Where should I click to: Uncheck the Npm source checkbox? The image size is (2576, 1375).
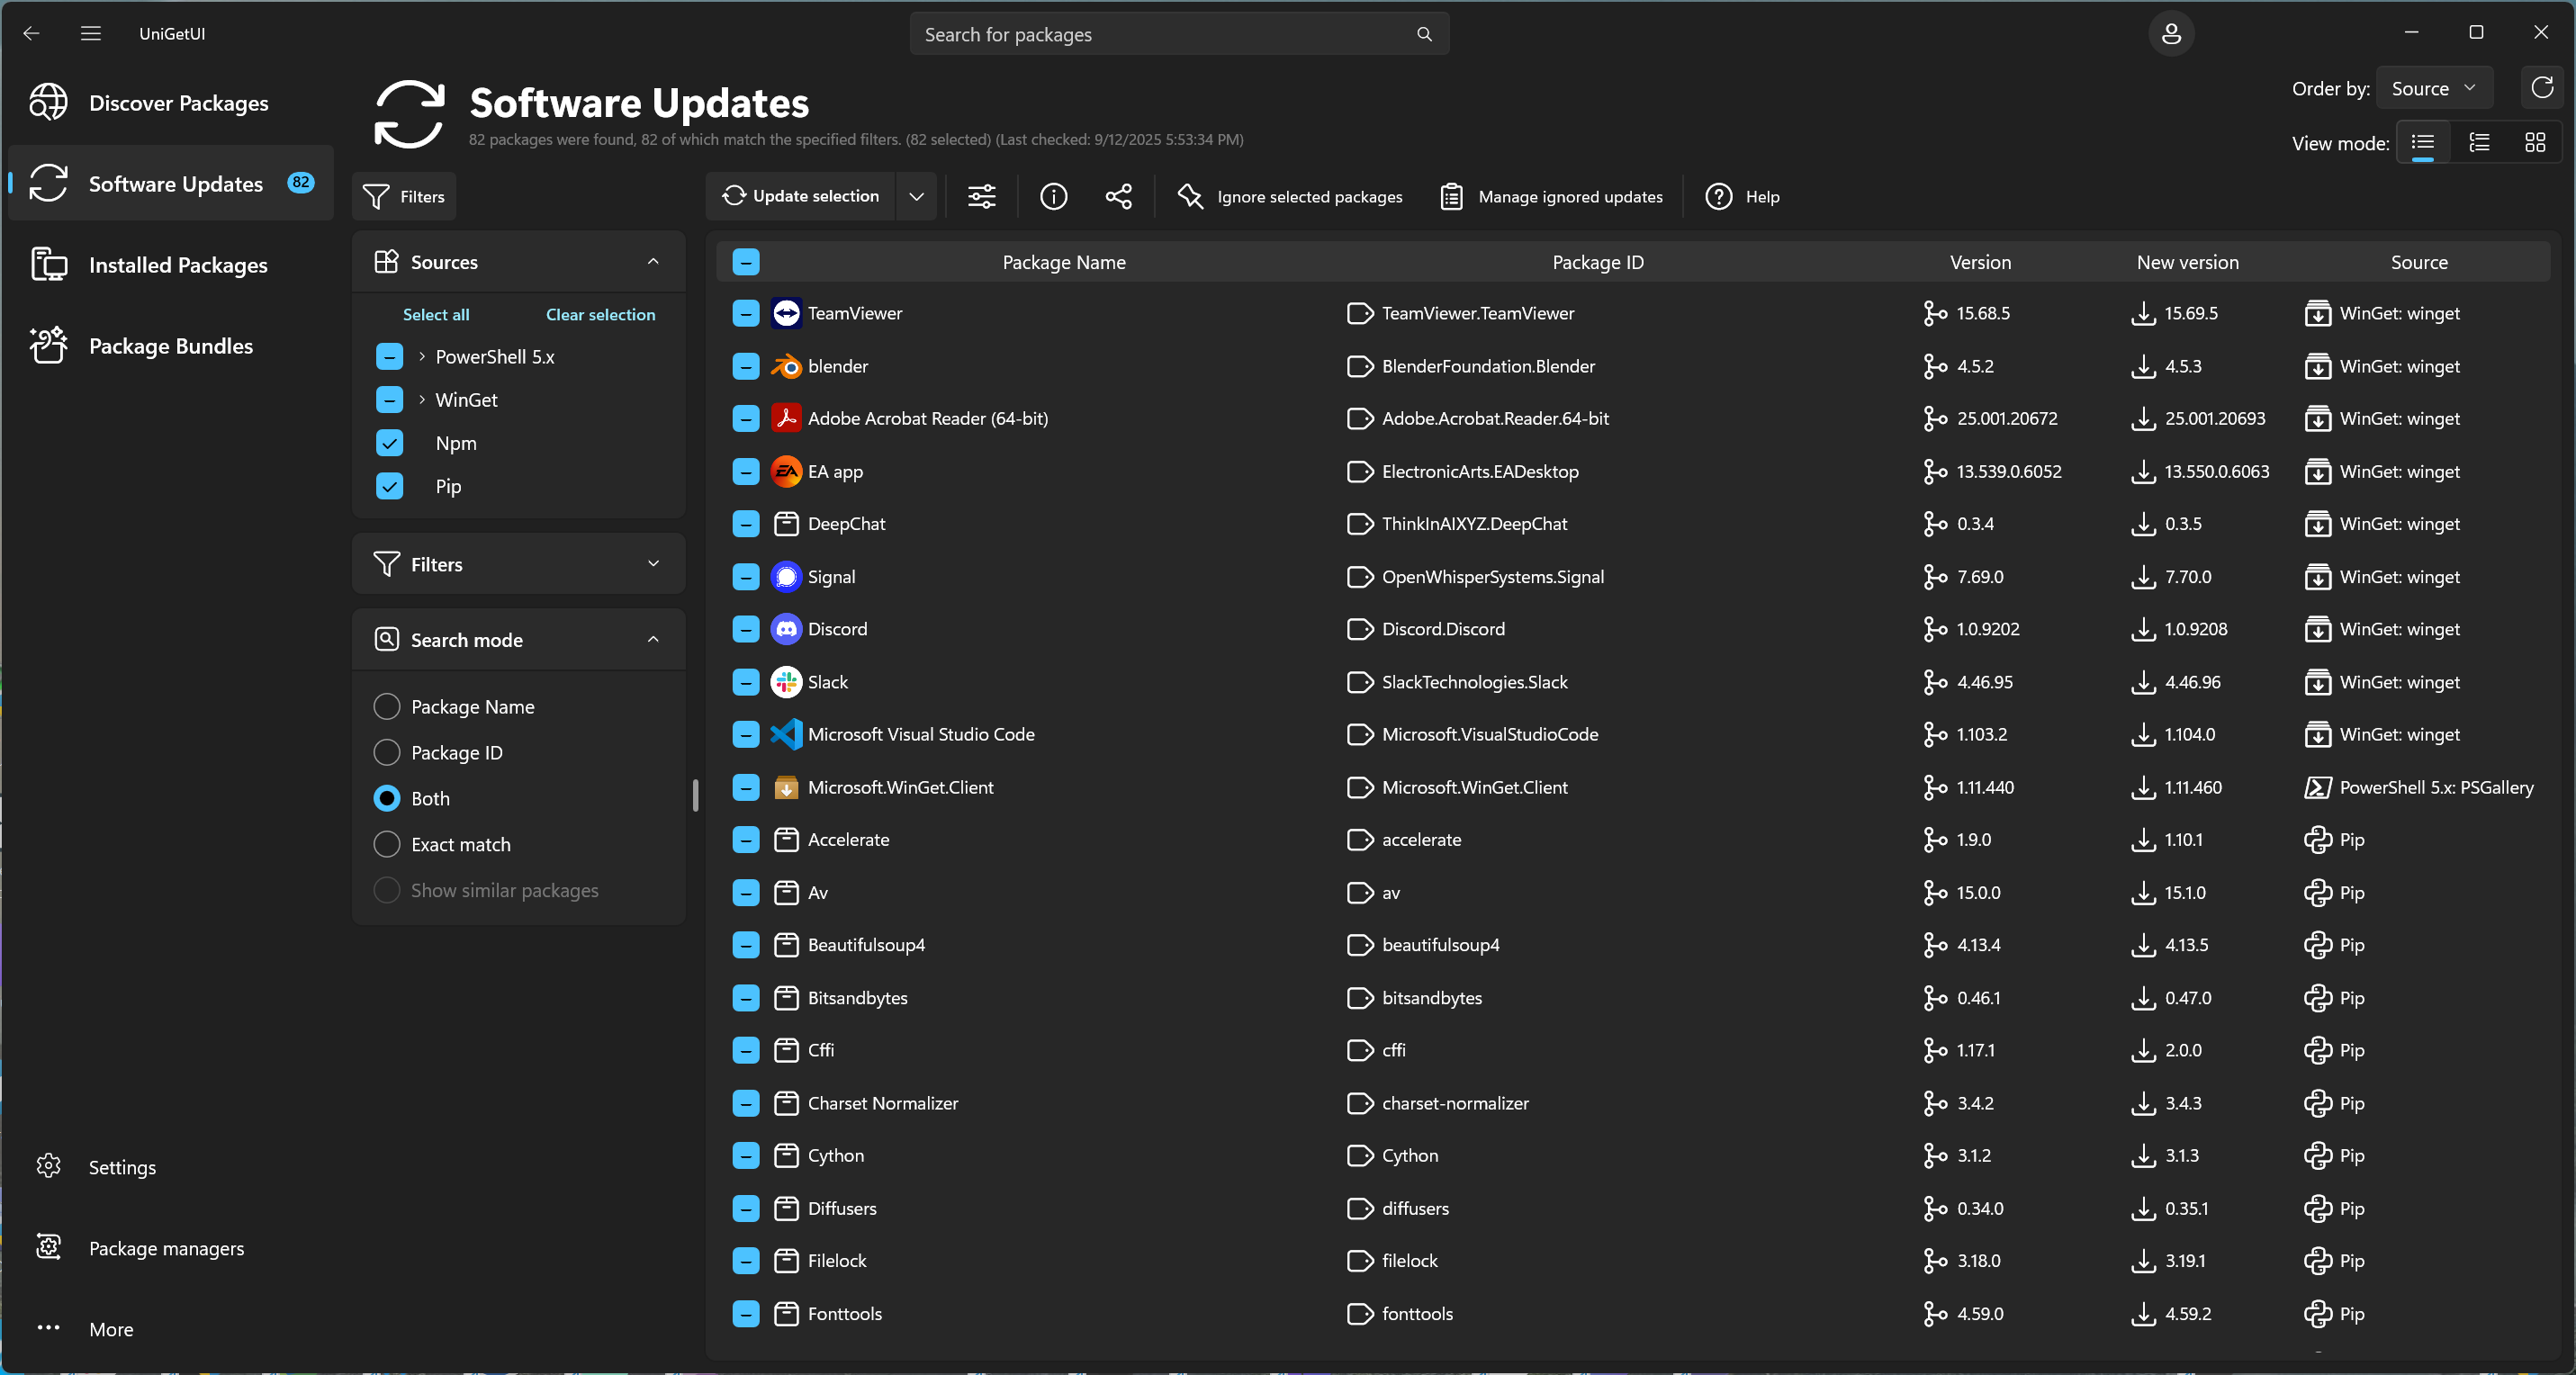tap(389, 443)
